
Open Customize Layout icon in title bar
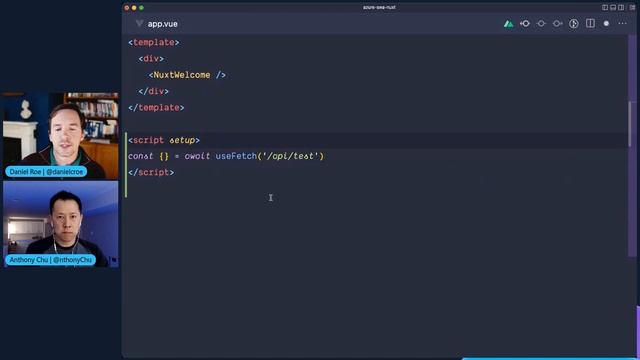coord(632,7)
